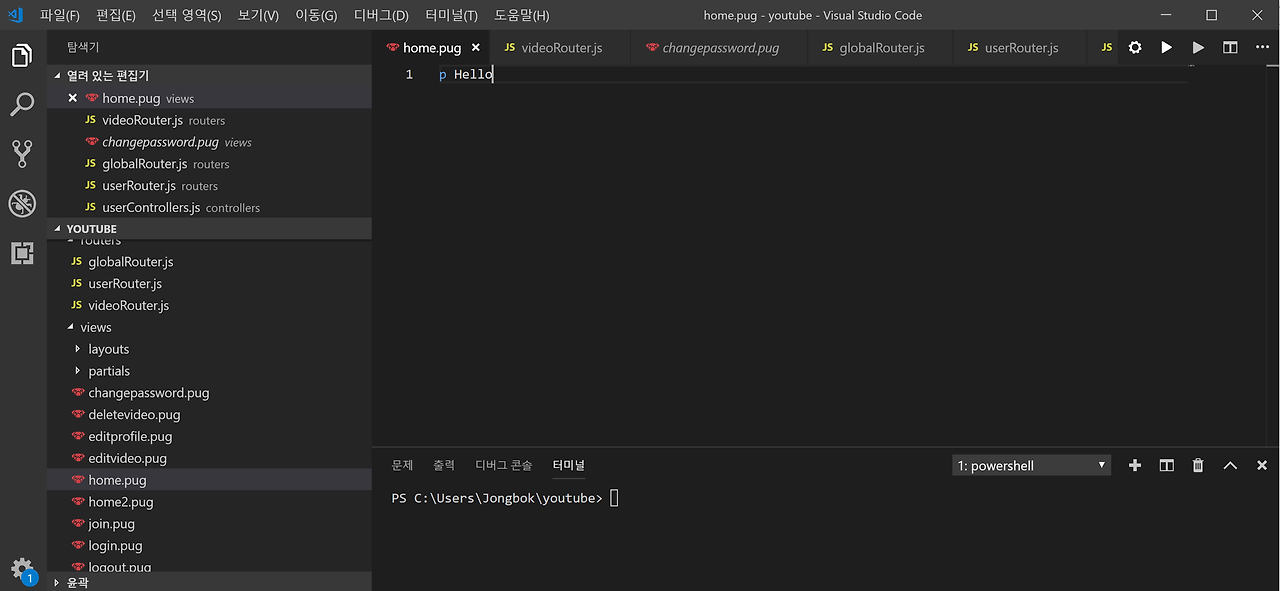Maximize panel with the up chevron

point(1230,465)
